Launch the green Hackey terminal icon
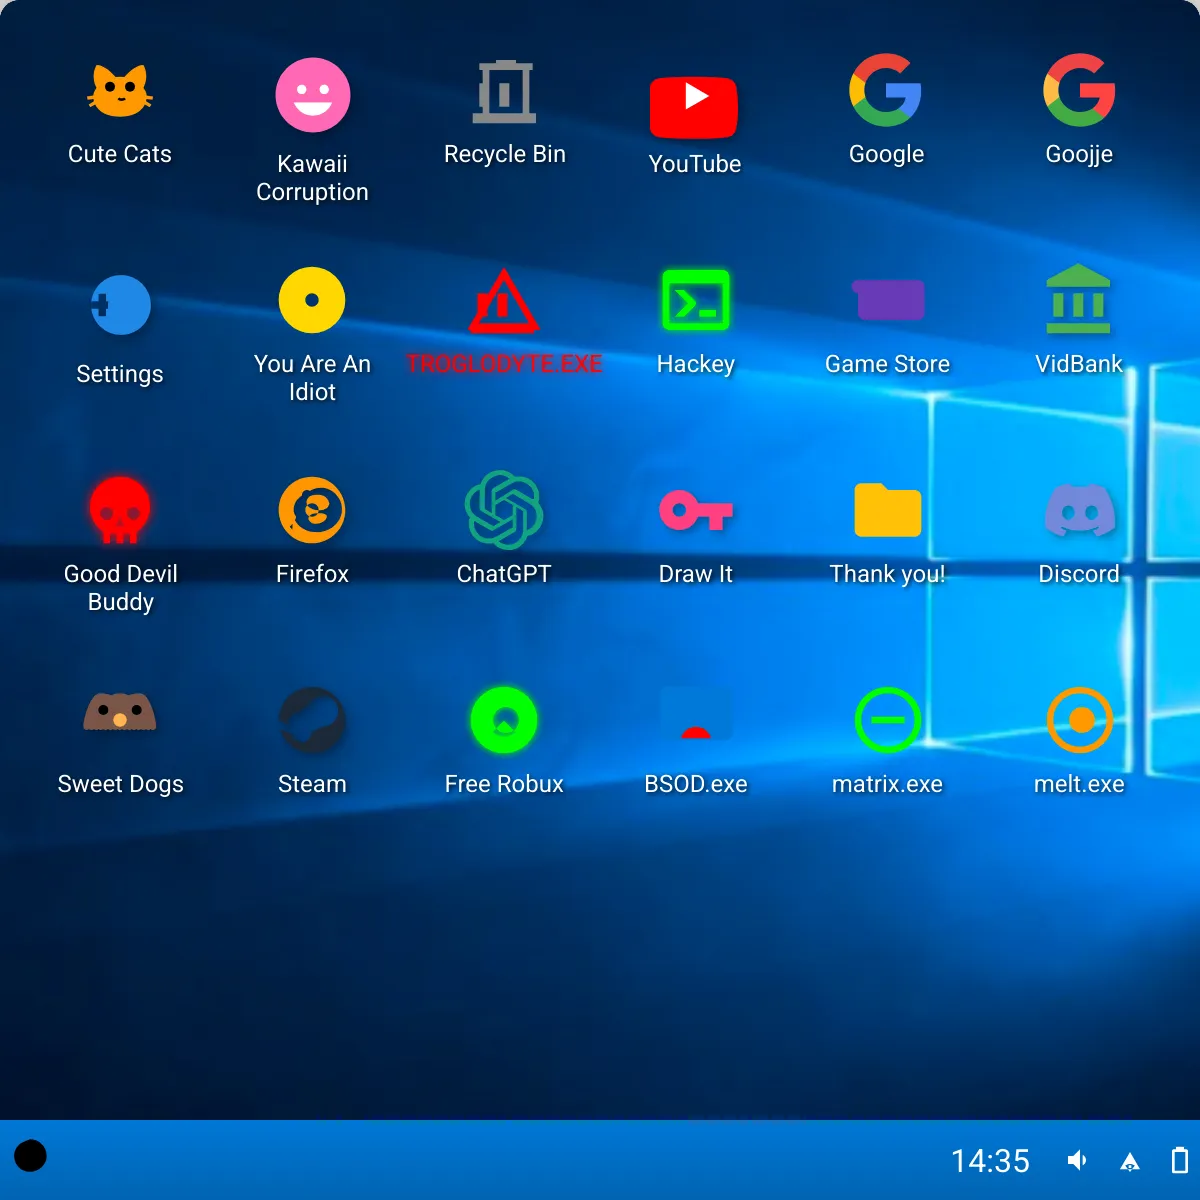 696,300
